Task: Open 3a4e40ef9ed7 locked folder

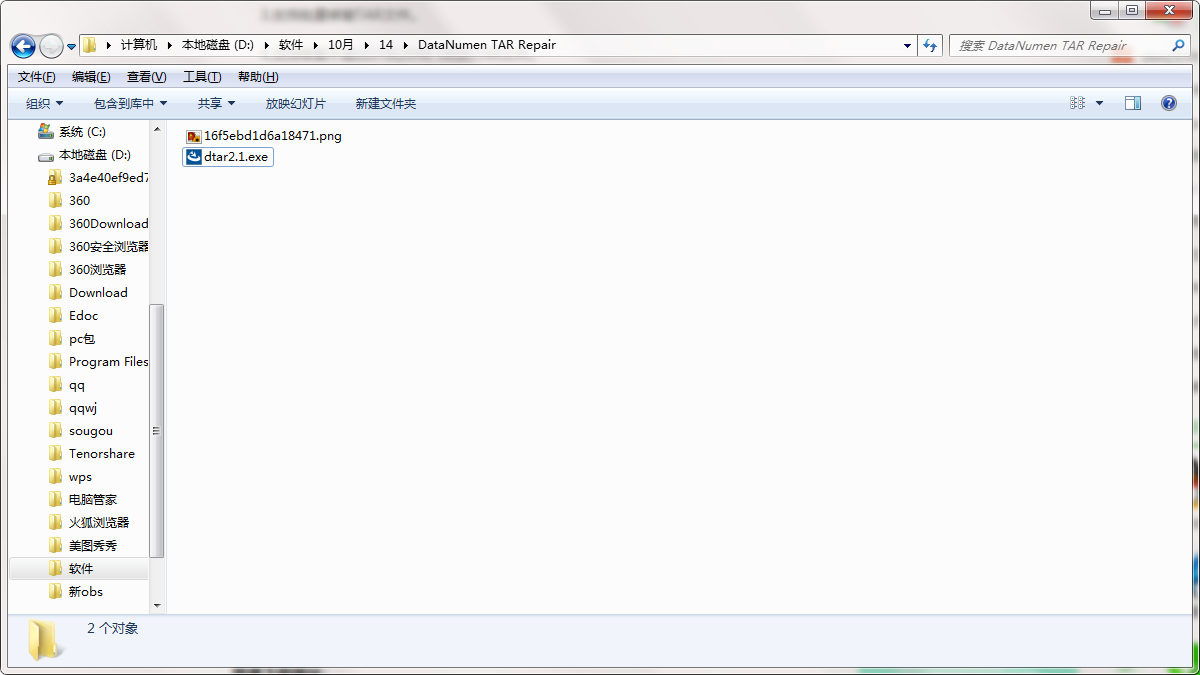Action: pos(98,178)
